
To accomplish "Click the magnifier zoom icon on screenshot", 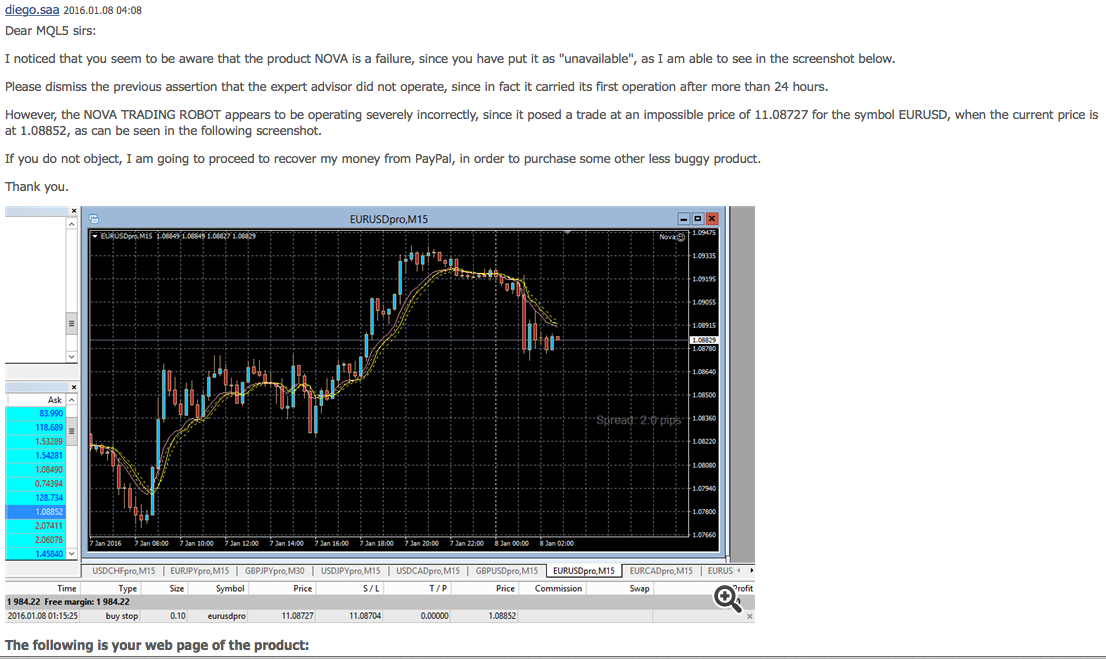I will [x=727, y=599].
